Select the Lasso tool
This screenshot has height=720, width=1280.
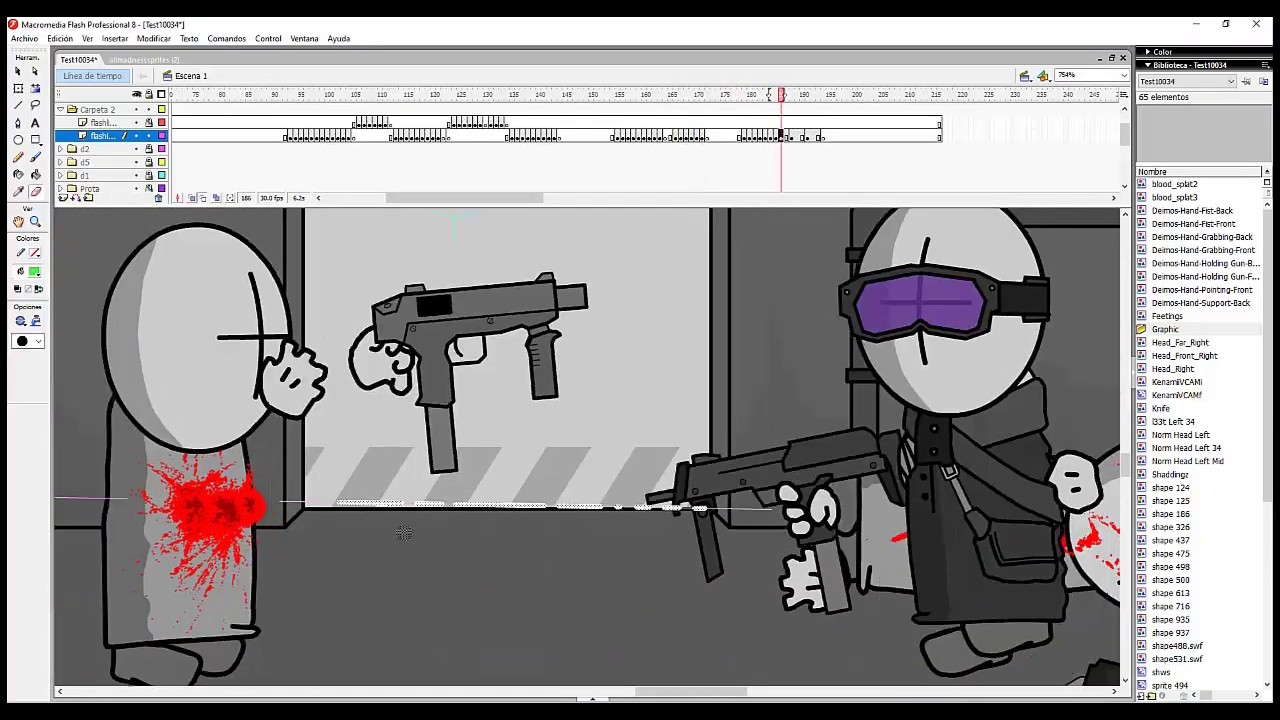35,105
